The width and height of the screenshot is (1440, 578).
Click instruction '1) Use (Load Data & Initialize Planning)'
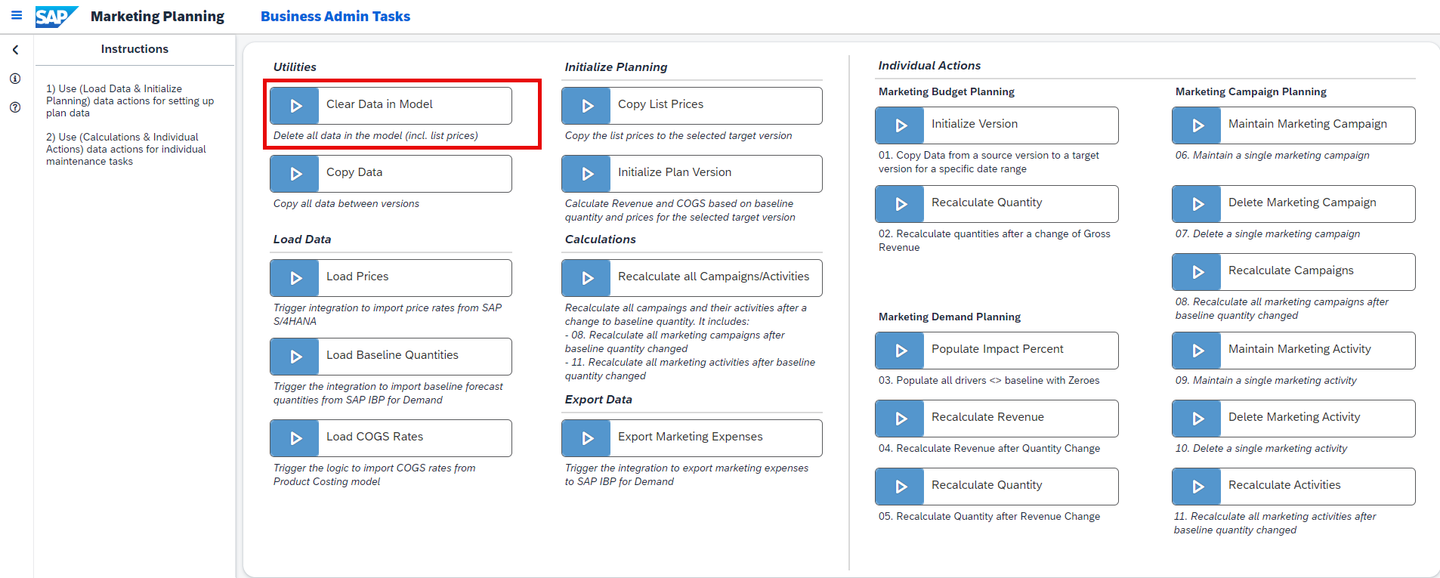(130, 101)
